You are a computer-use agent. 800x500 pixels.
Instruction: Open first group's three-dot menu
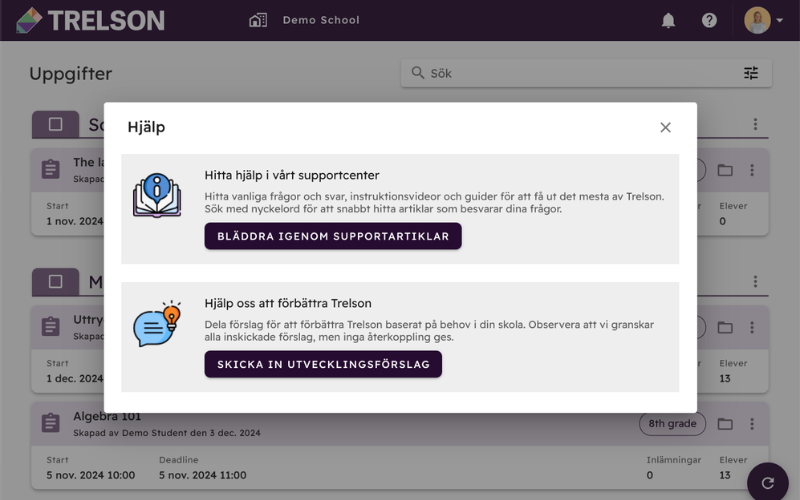755,124
